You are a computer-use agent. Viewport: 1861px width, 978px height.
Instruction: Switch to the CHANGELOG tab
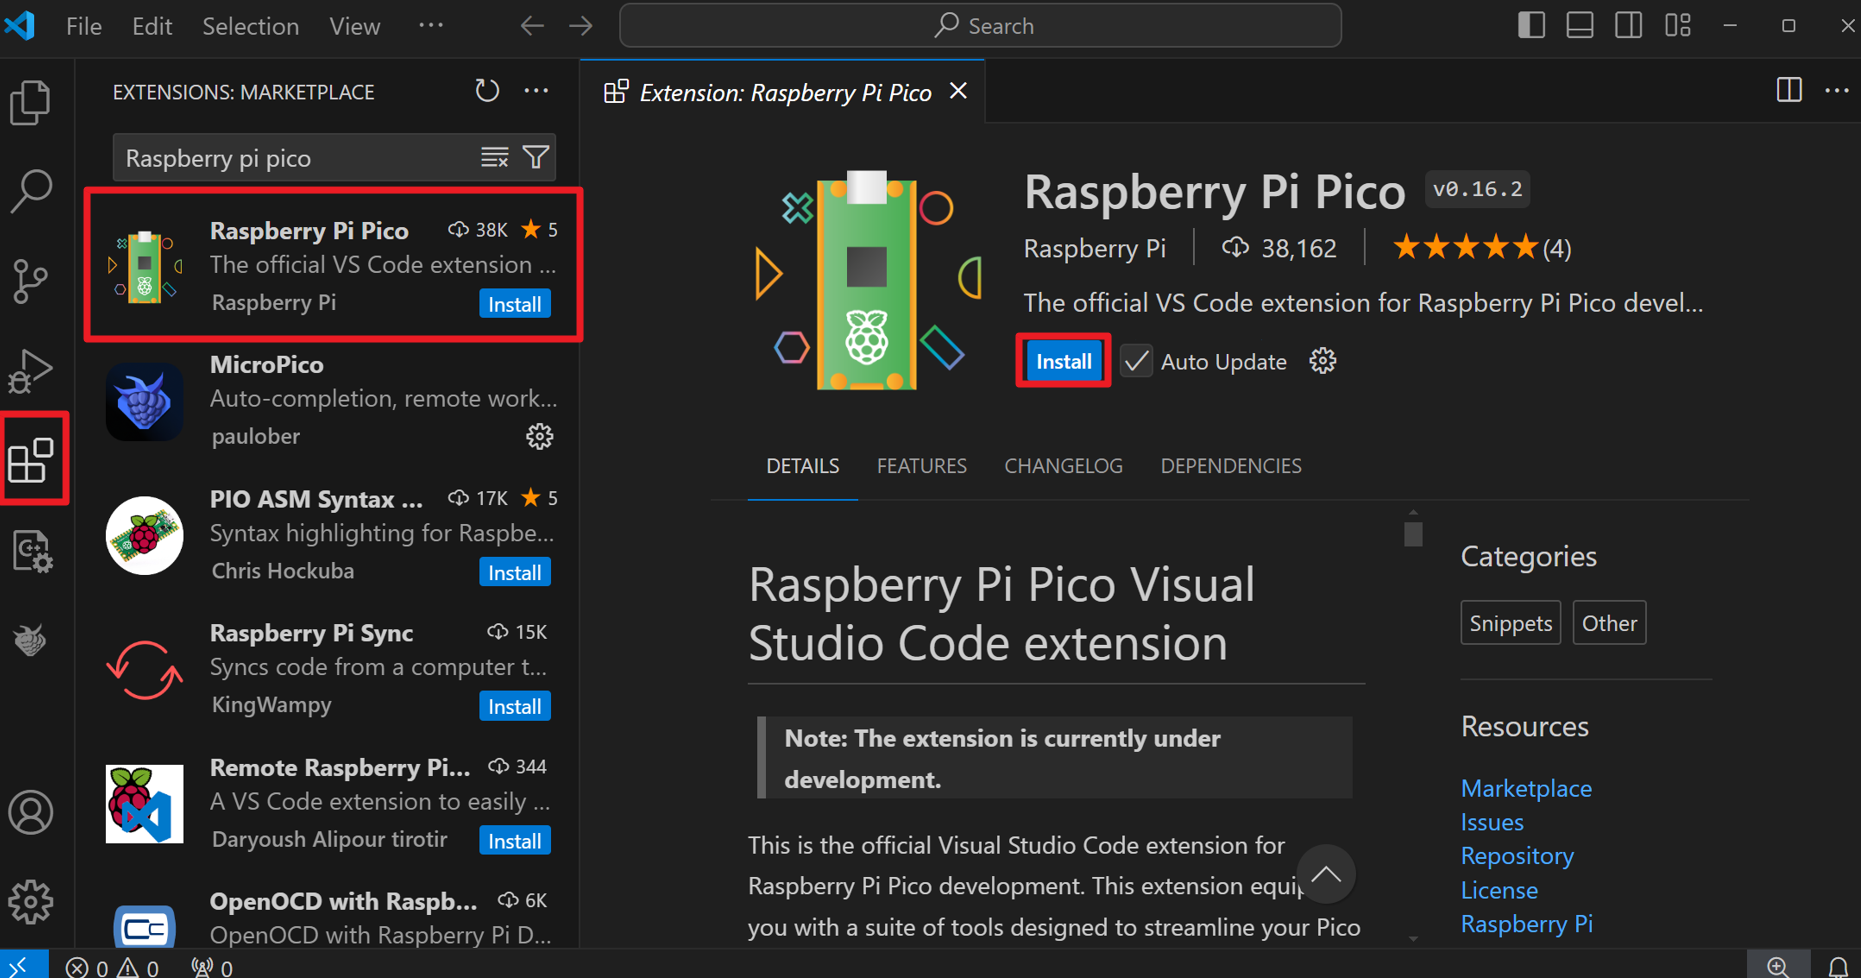coord(1063,466)
